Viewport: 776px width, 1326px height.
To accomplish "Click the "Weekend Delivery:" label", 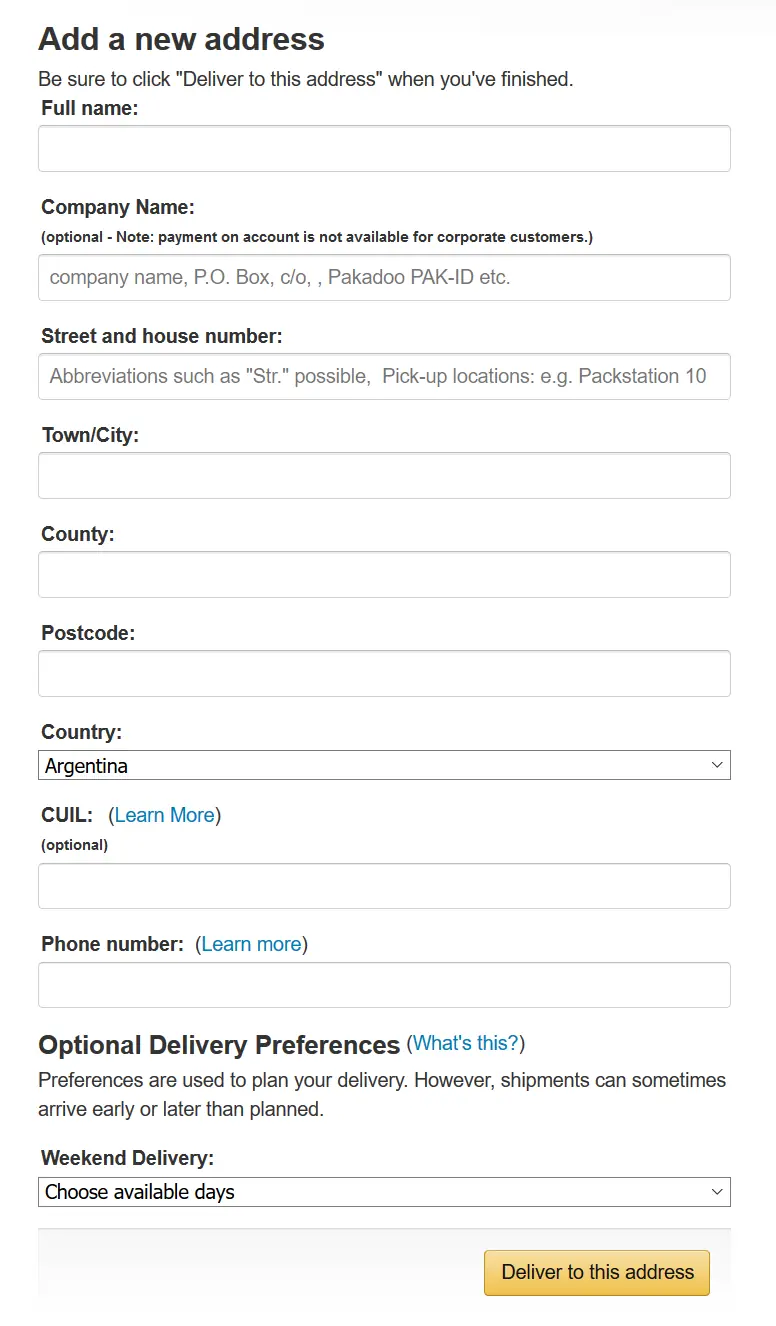I will click(128, 1158).
